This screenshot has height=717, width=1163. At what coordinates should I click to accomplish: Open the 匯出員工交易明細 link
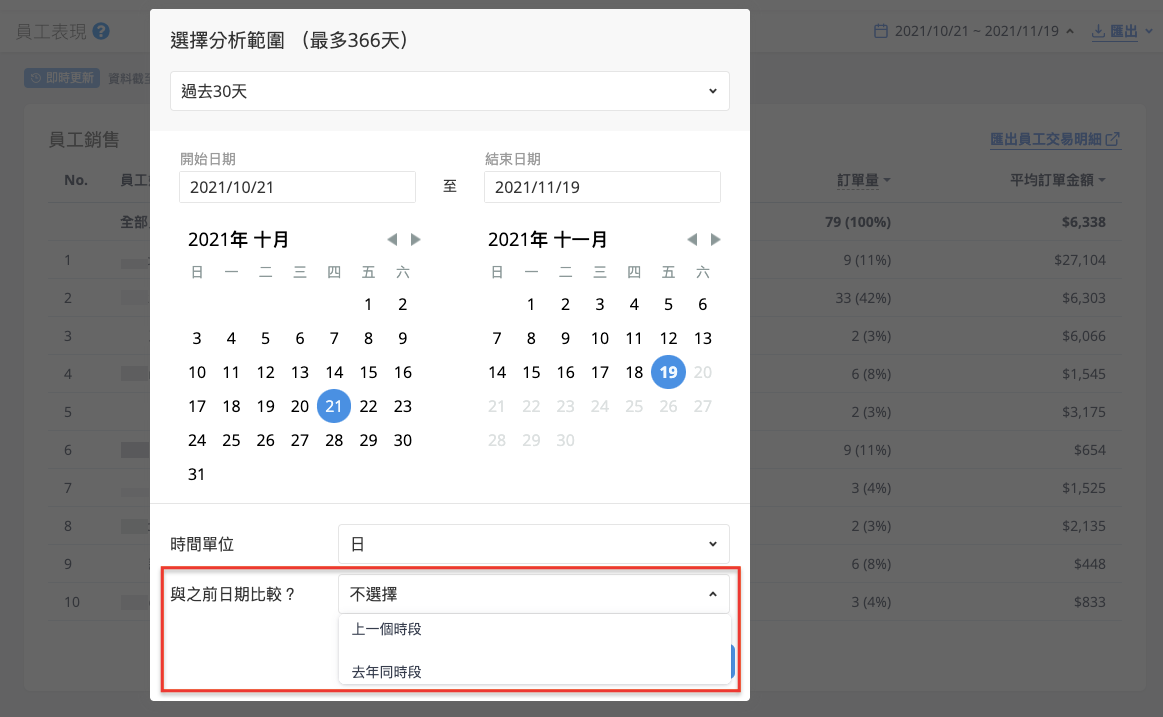tap(1046, 139)
